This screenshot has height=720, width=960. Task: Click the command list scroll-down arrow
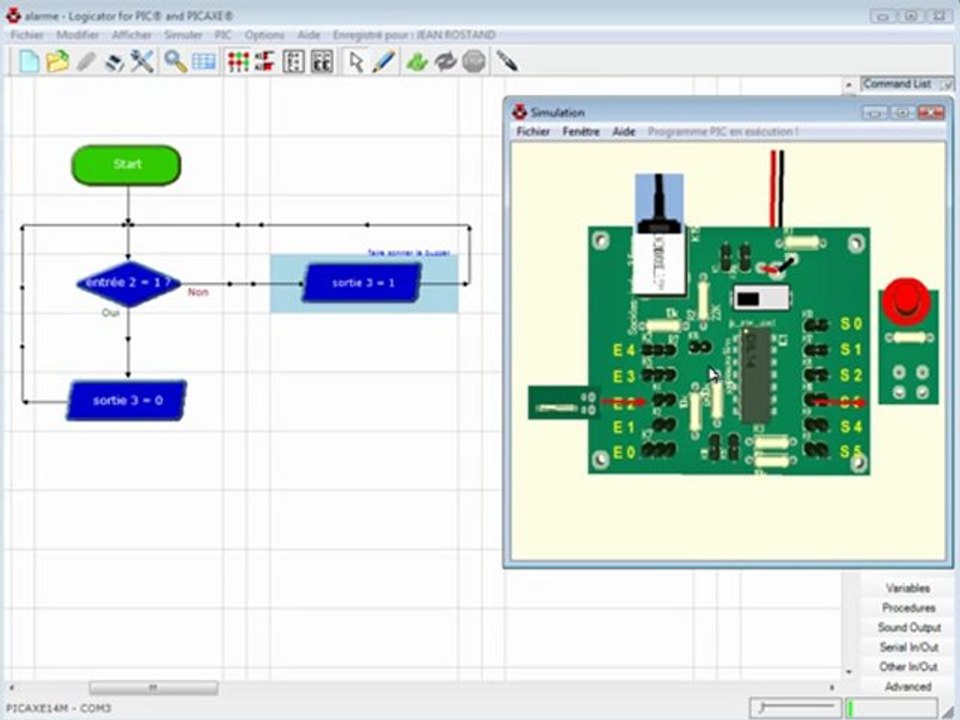coord(849,672)
